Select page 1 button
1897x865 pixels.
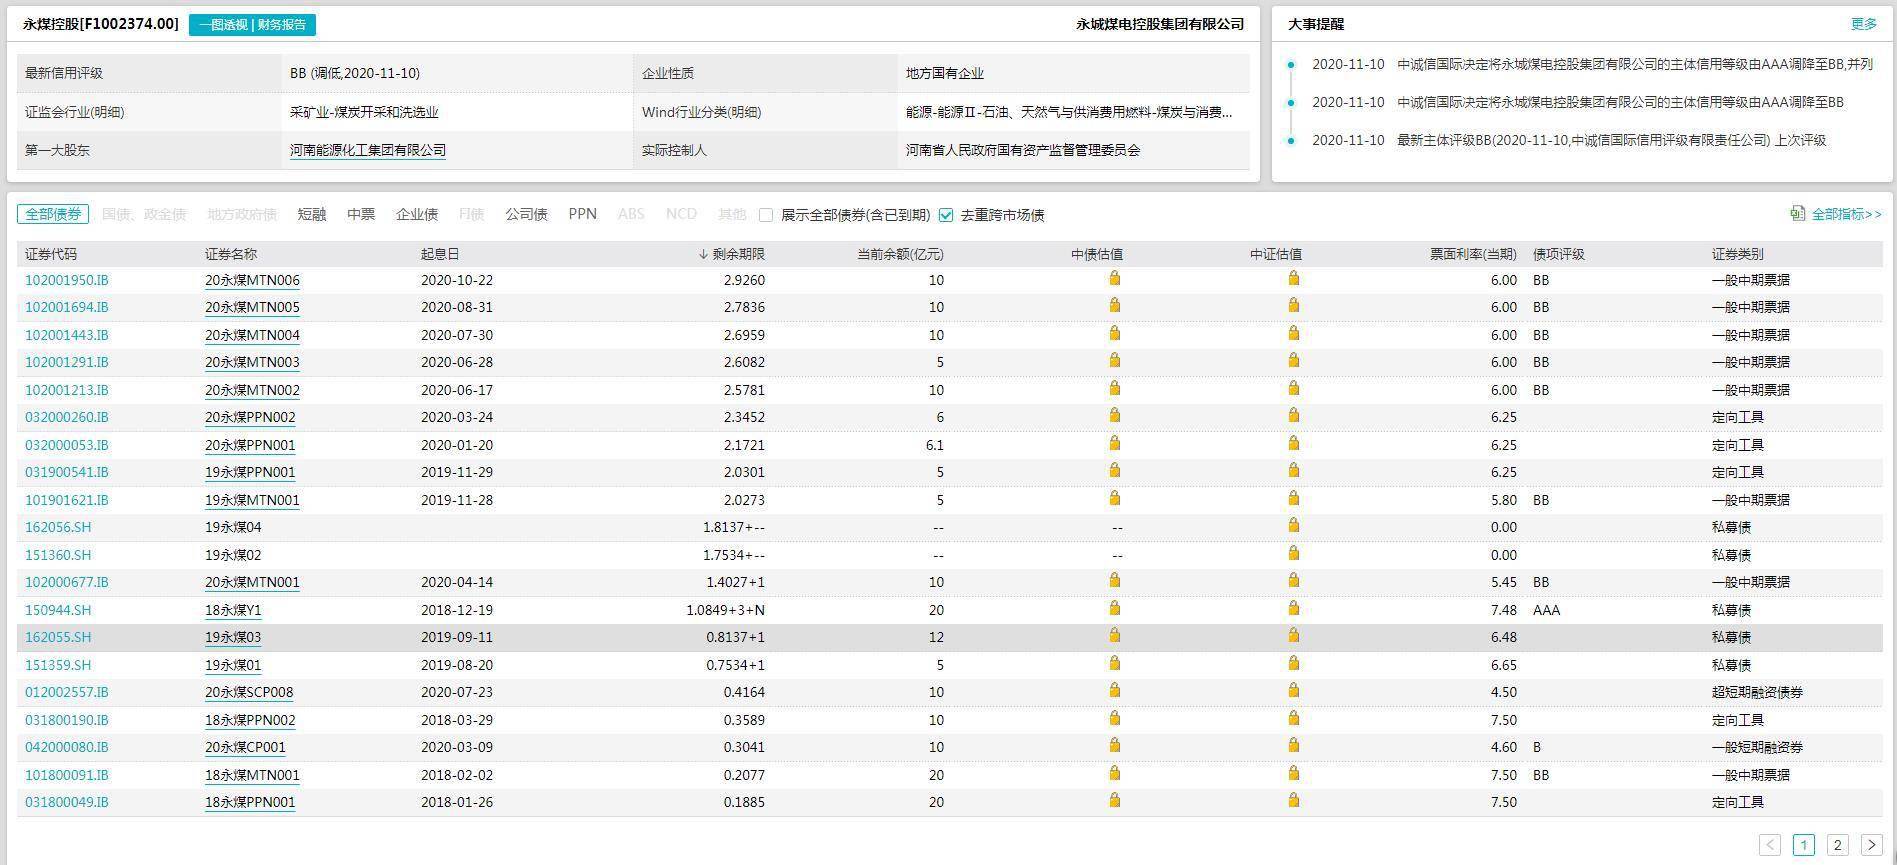click(x=1804, y=845)
